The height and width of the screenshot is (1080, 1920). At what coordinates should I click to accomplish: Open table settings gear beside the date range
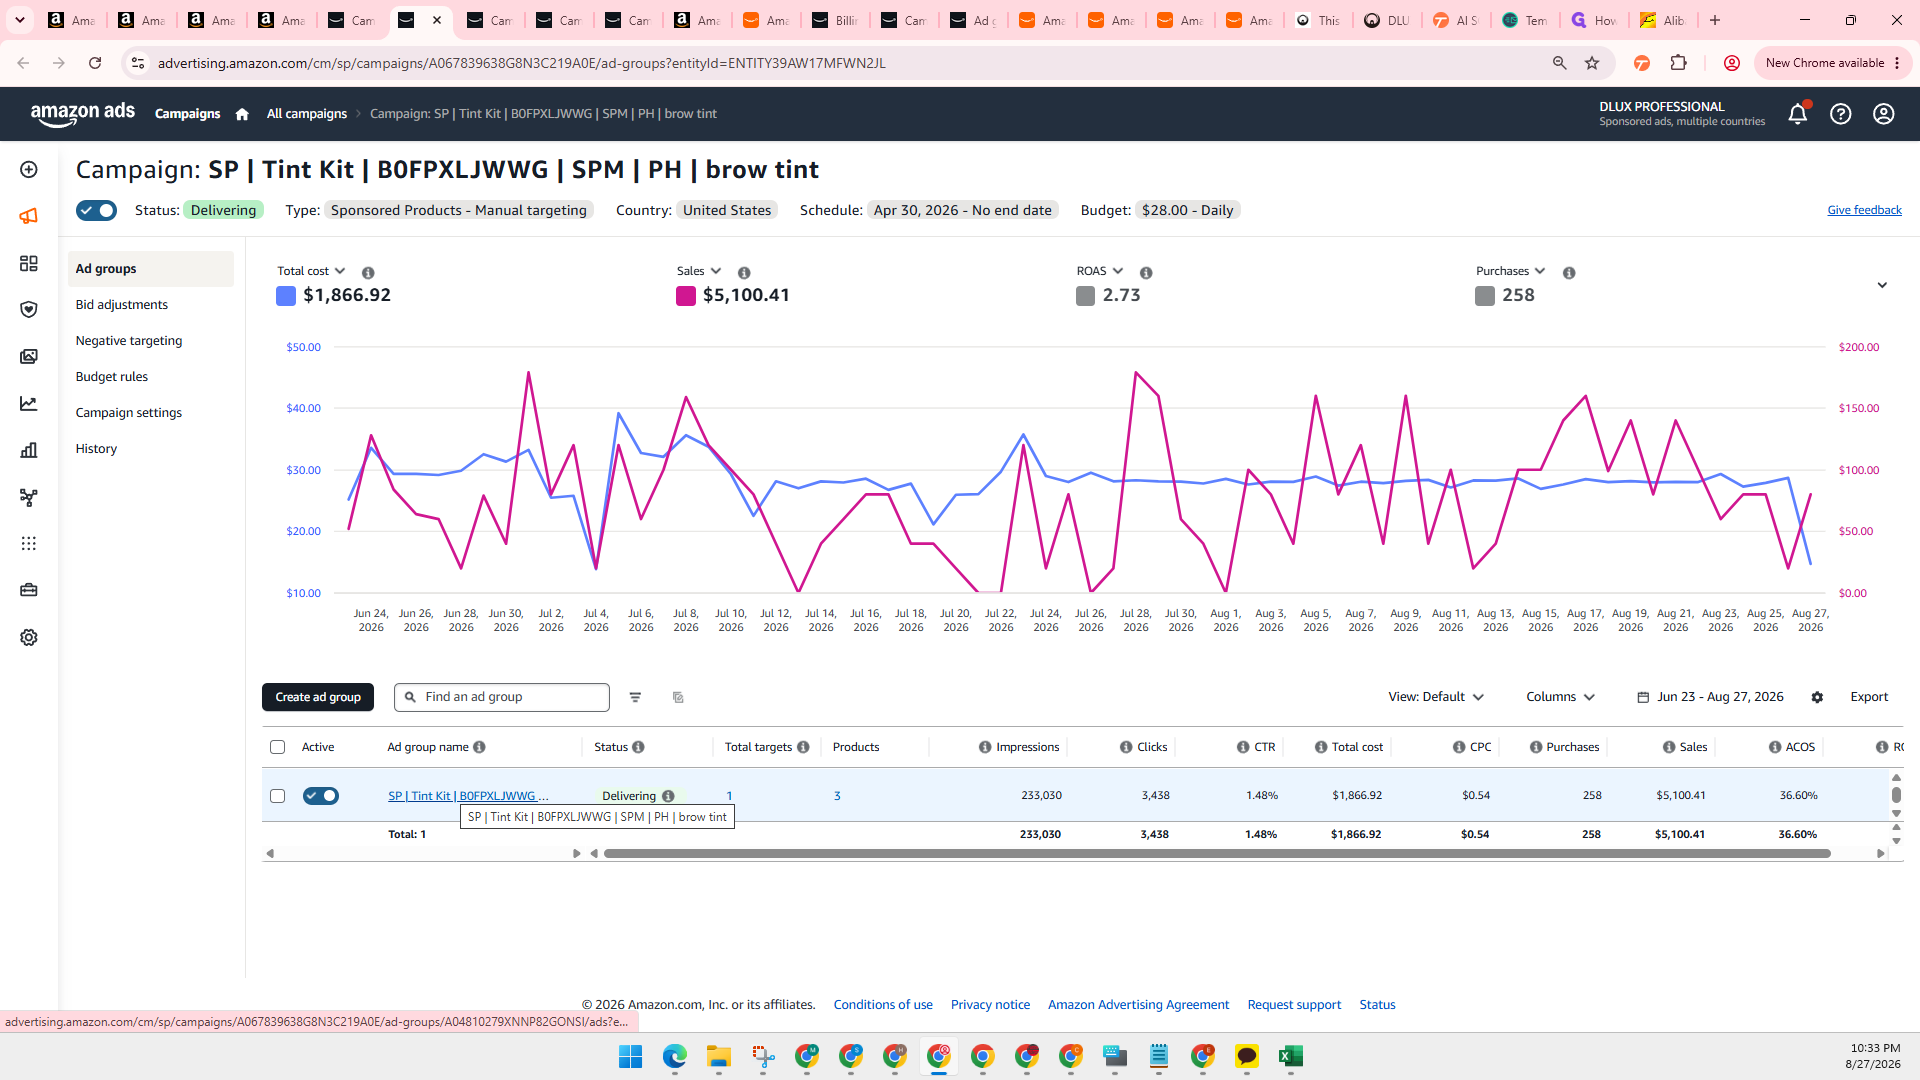[1817, 697]
